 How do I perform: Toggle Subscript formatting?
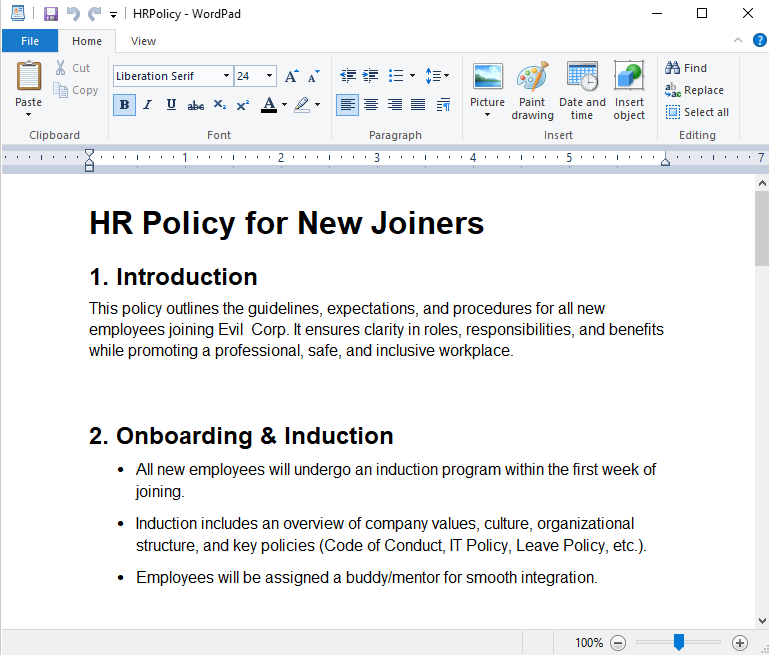click(x=220, y=104)
